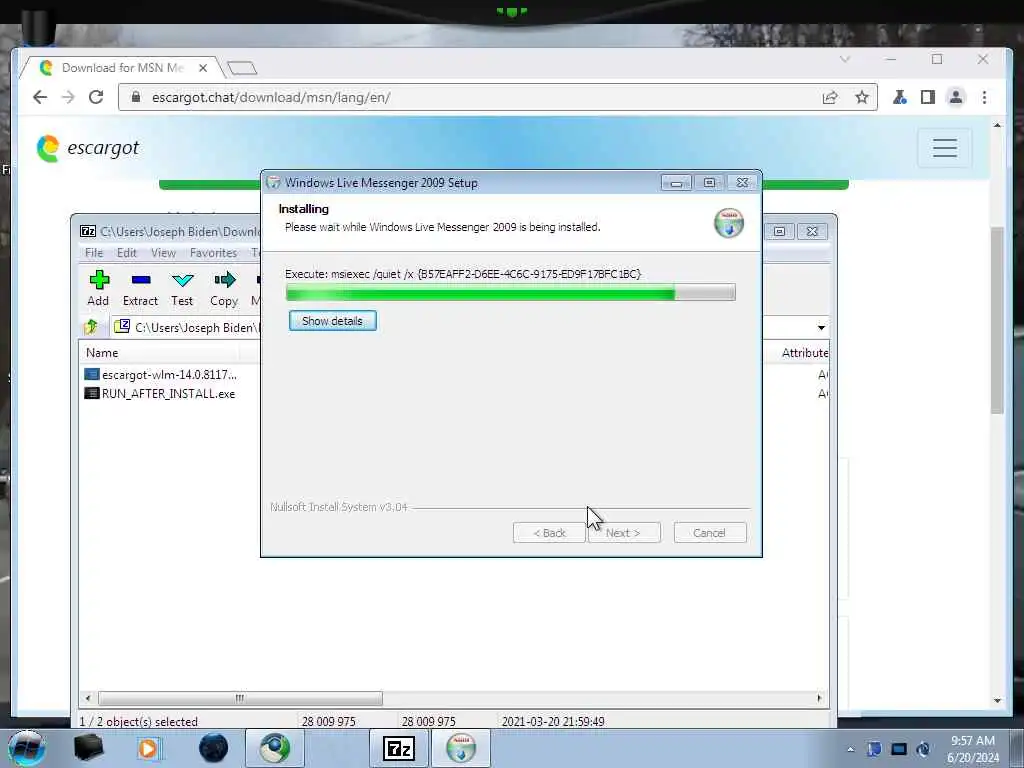Close the Download for MSN tab
Image resolution: width=1024 pixels, height=768 pixels.
coord(203,68)
